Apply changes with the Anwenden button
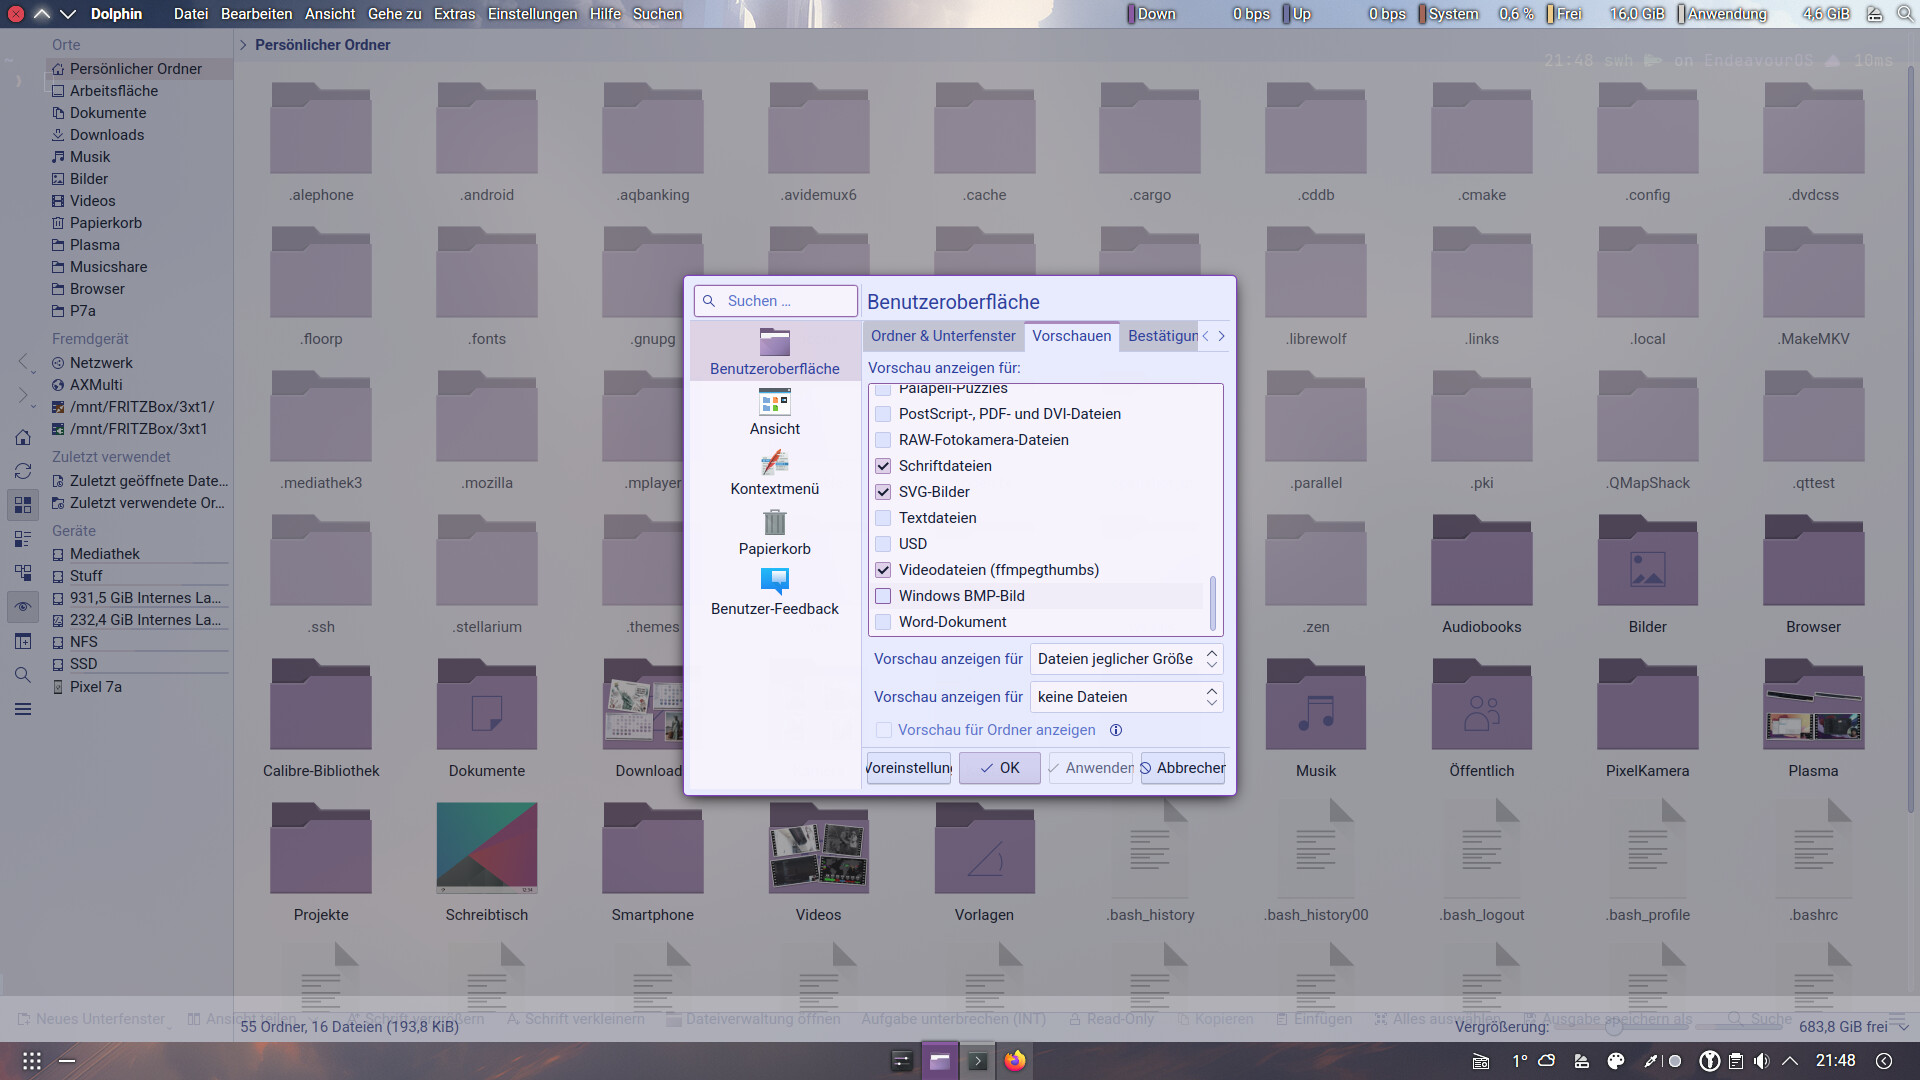1920x1080 pixels. (x=1090, y=768)
